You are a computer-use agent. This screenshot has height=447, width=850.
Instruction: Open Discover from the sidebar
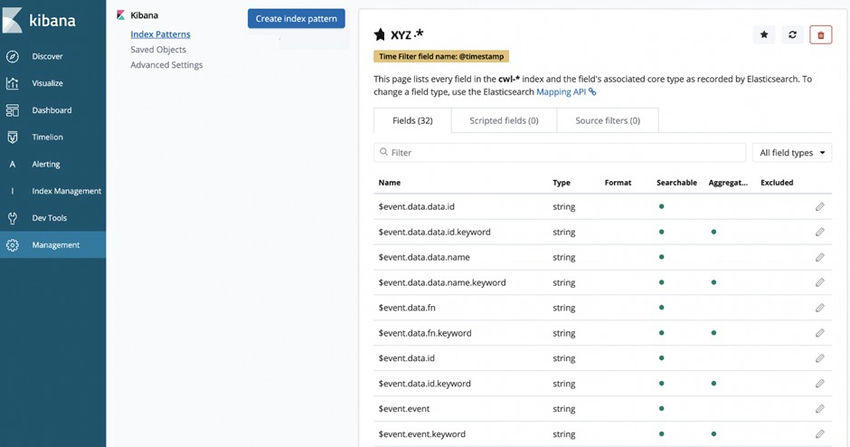47,57
